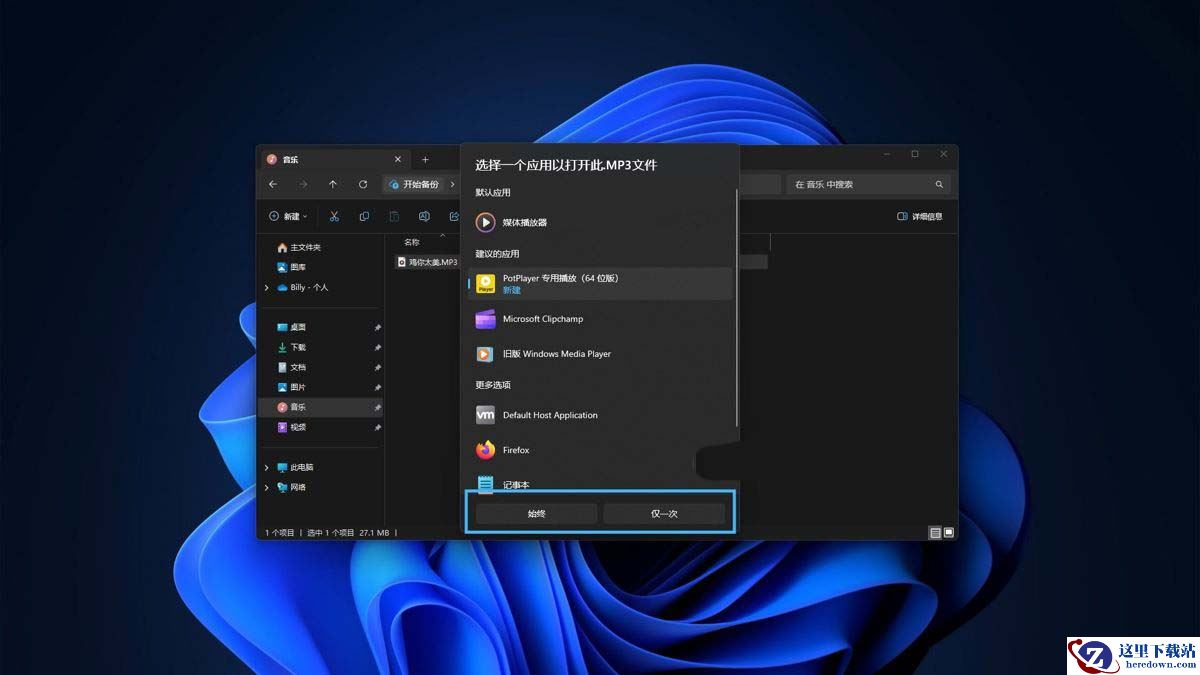Toggle the 详细信息 details pane

click(x=919, y=216)
